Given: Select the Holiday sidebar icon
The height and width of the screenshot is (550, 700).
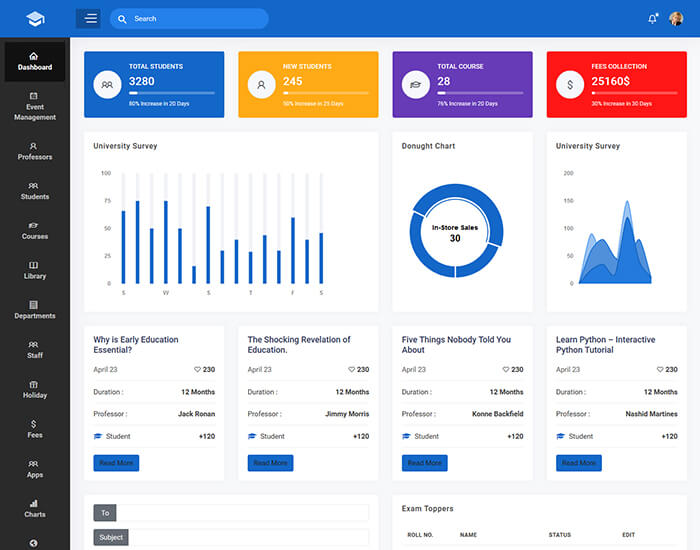Looking at the screenshot, I should (x=34, y=384).
